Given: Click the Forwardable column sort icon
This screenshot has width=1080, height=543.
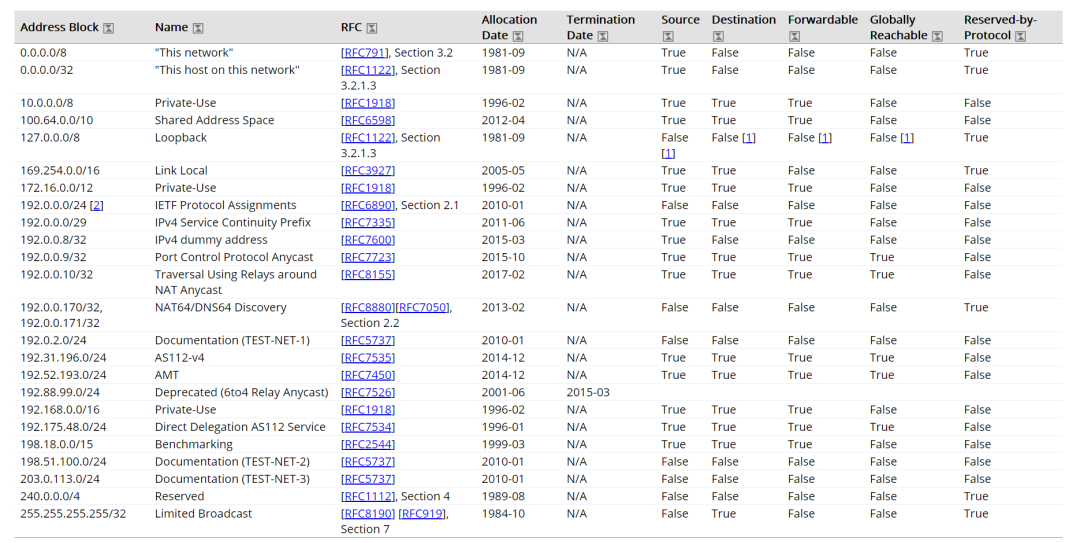Looking at the screenshot, I should 794,36.
